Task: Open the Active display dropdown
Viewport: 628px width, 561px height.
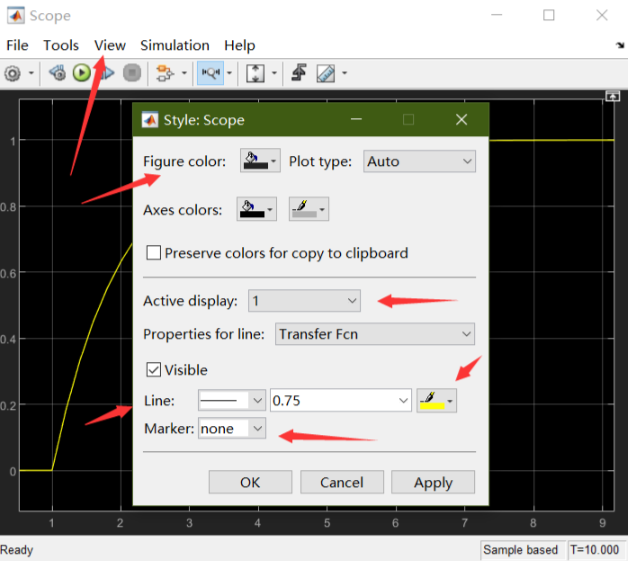Action: click(304, 301)
